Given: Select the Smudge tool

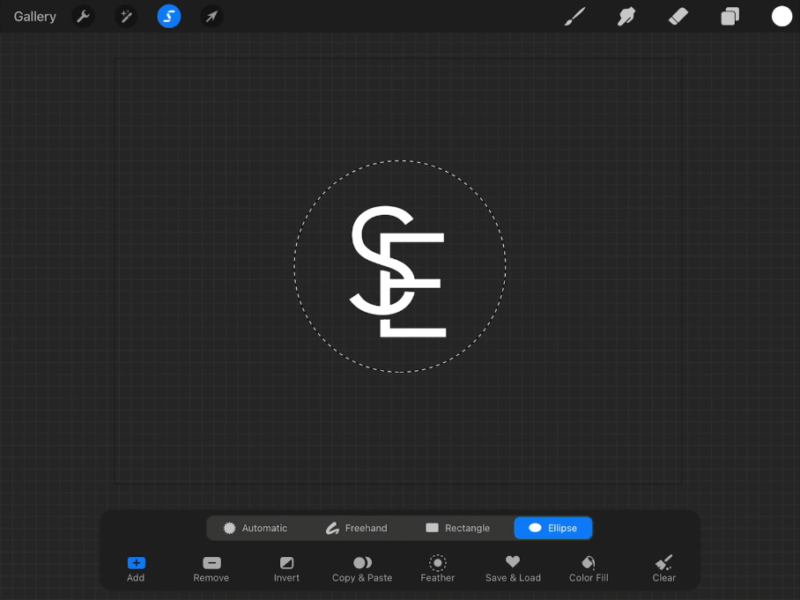Looking at the screenshot, I should coord(627,16).
